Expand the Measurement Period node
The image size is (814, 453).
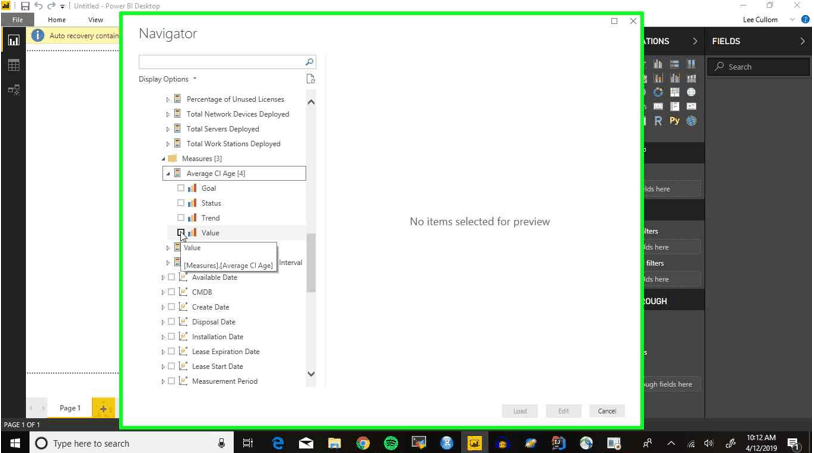163,381
